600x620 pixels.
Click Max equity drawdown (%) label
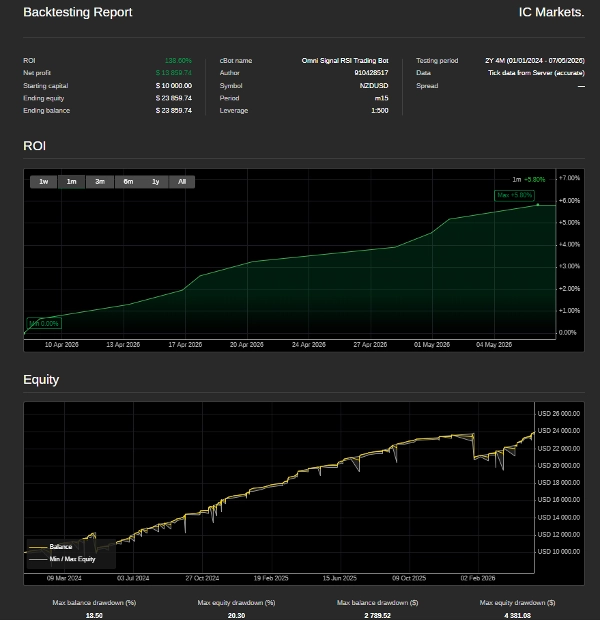tap(236, 603)
